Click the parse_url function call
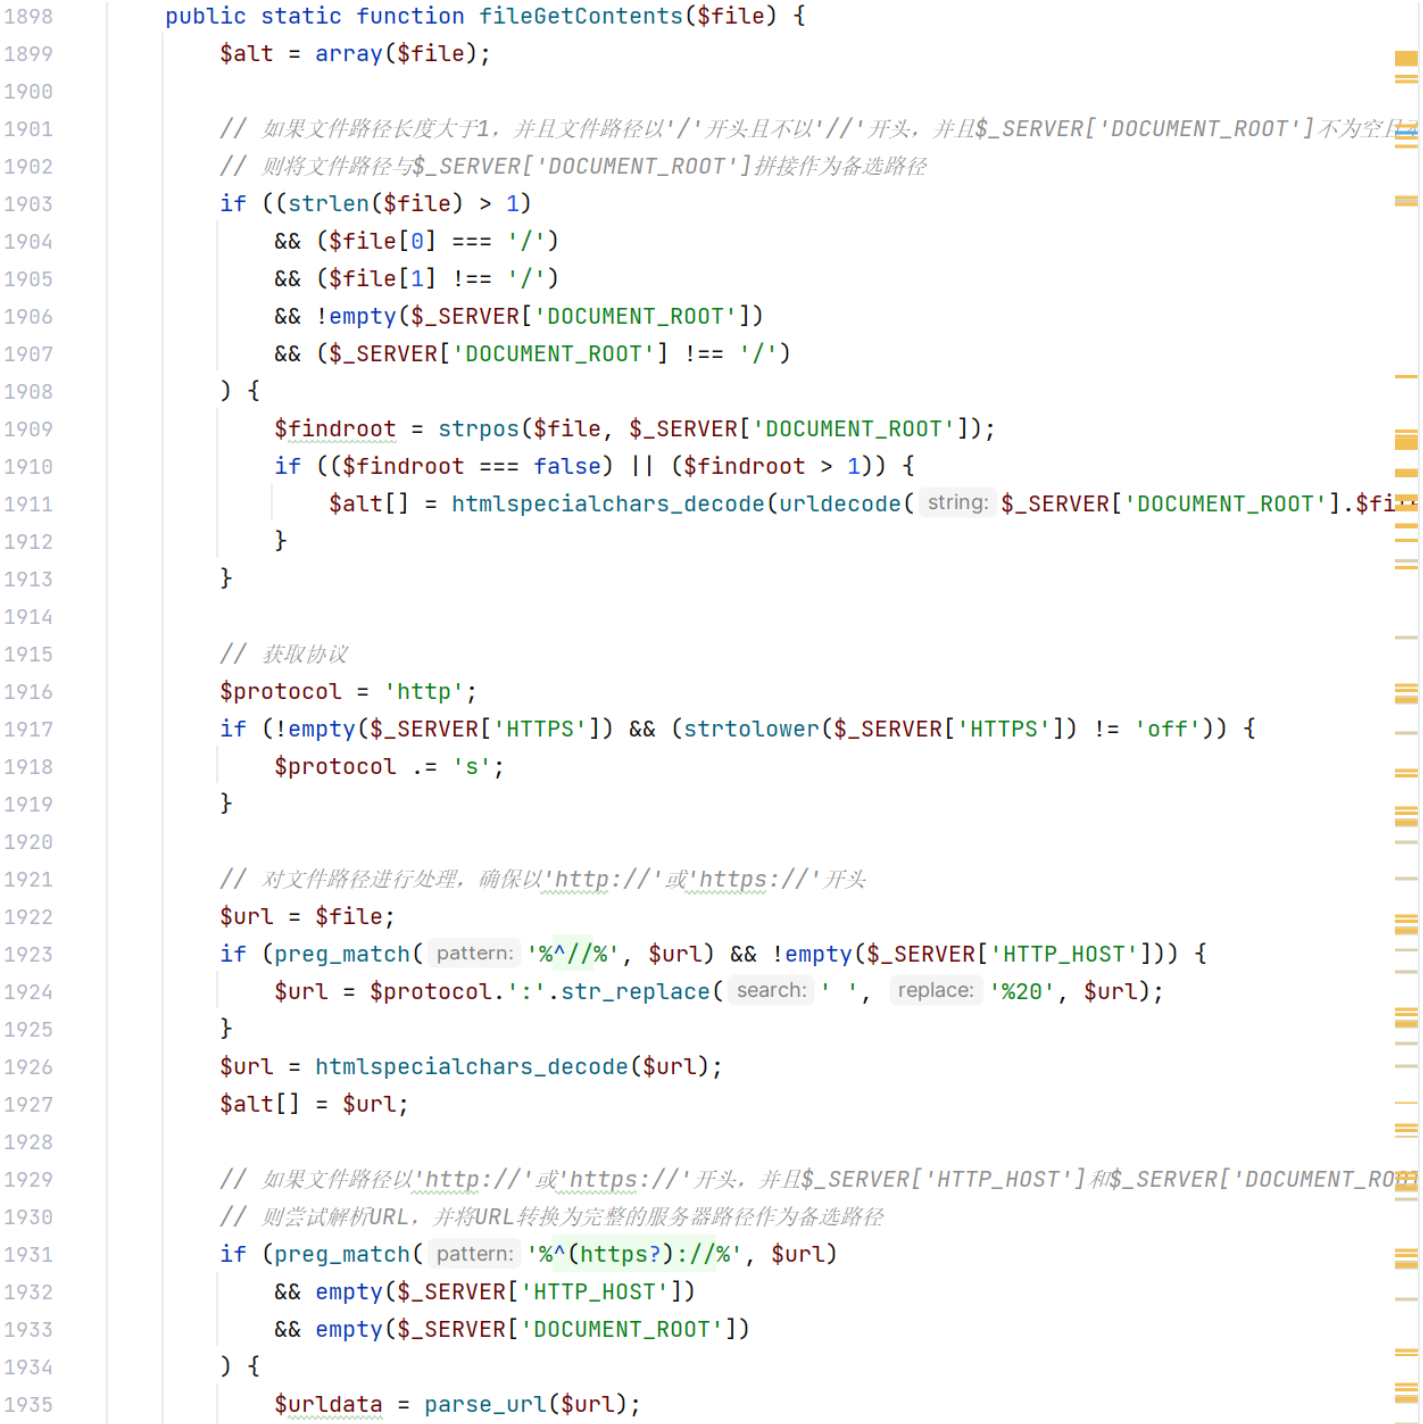This screenshot has width=1423, height=1424. pyautogui.click(x=485, y=1405)
